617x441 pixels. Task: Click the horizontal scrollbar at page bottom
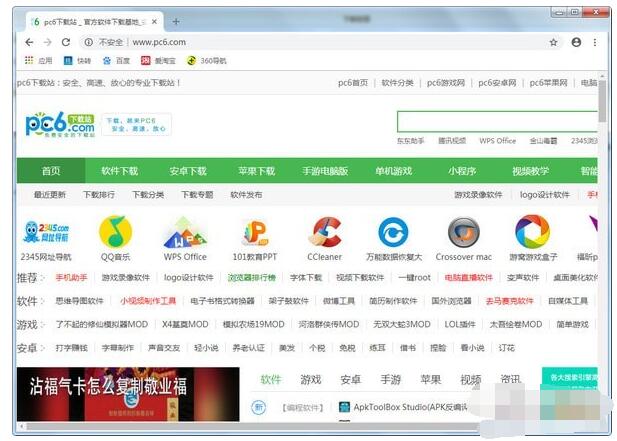252,426
